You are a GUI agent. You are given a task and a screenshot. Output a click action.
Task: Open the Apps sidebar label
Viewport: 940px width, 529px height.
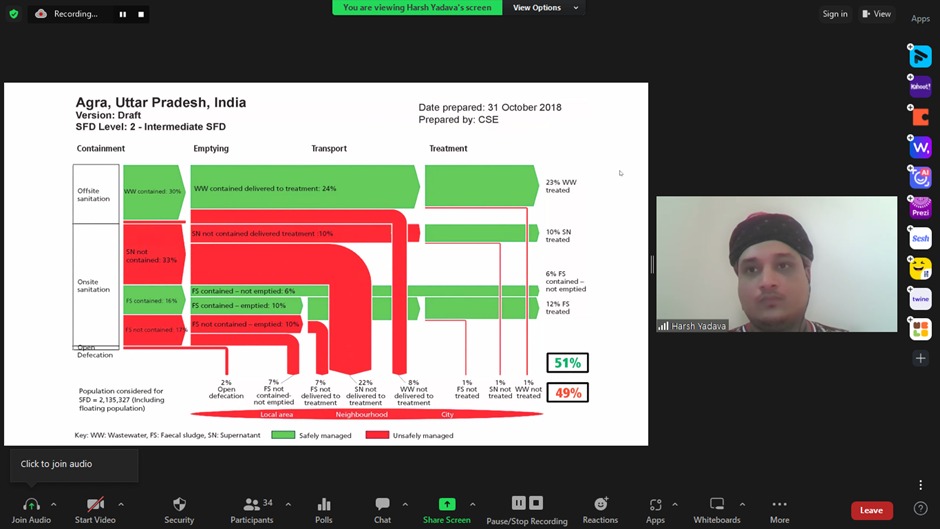[920, 19]
